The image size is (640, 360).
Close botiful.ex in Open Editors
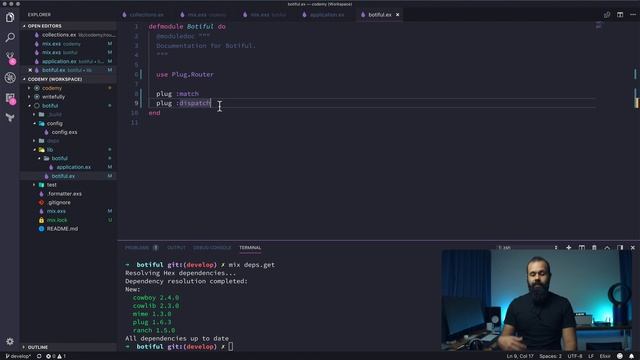(30, 70)
